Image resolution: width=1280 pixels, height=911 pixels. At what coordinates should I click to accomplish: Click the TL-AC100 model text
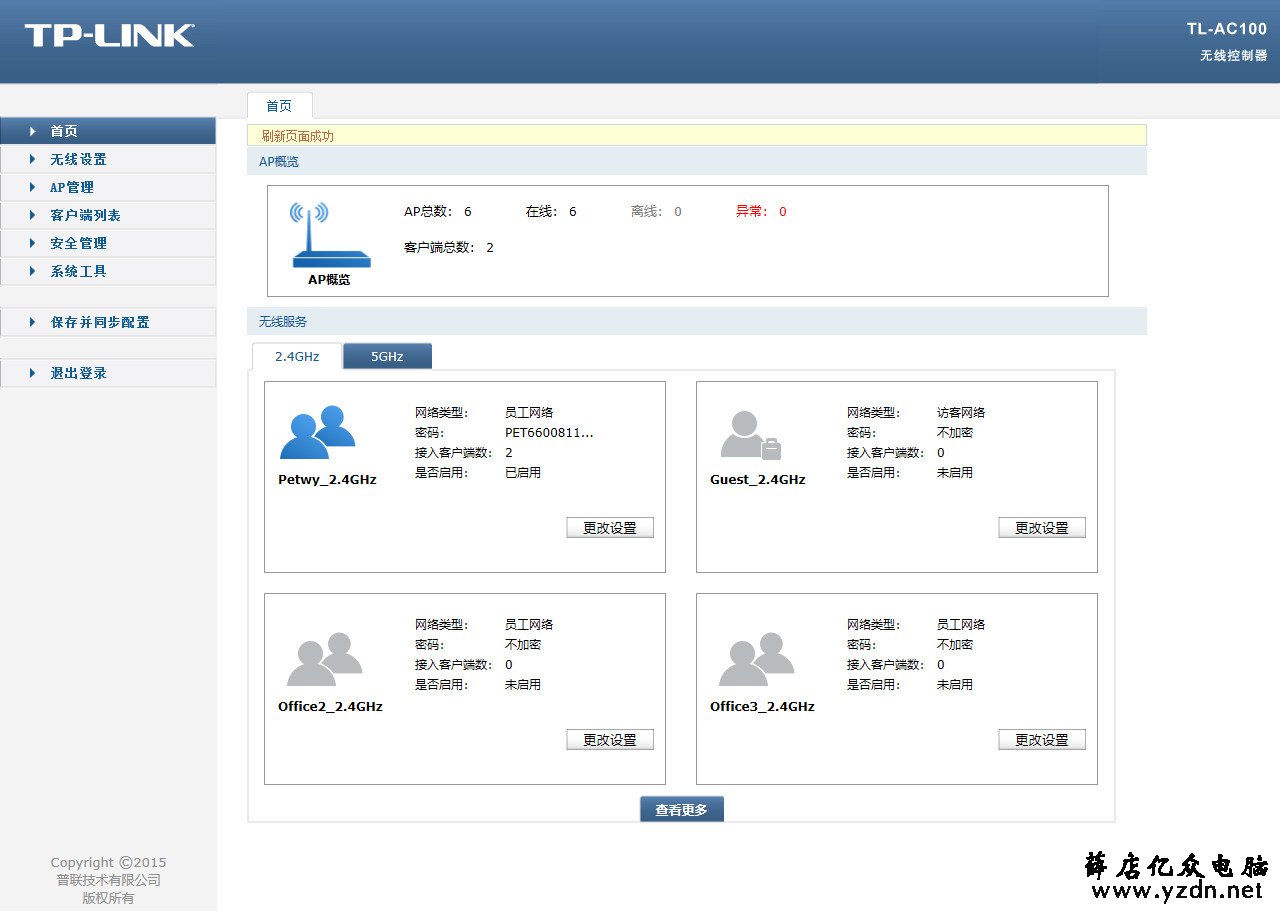[1227, 30]
